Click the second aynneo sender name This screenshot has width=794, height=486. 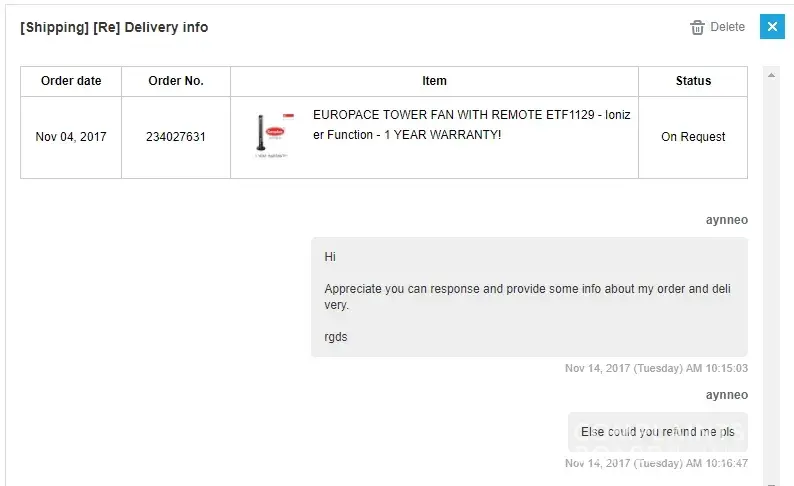pyautogui.click(x=726, y=395)
